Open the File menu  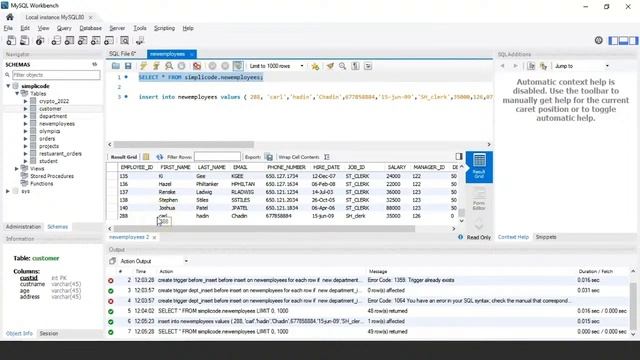click(x=8, y=28)
